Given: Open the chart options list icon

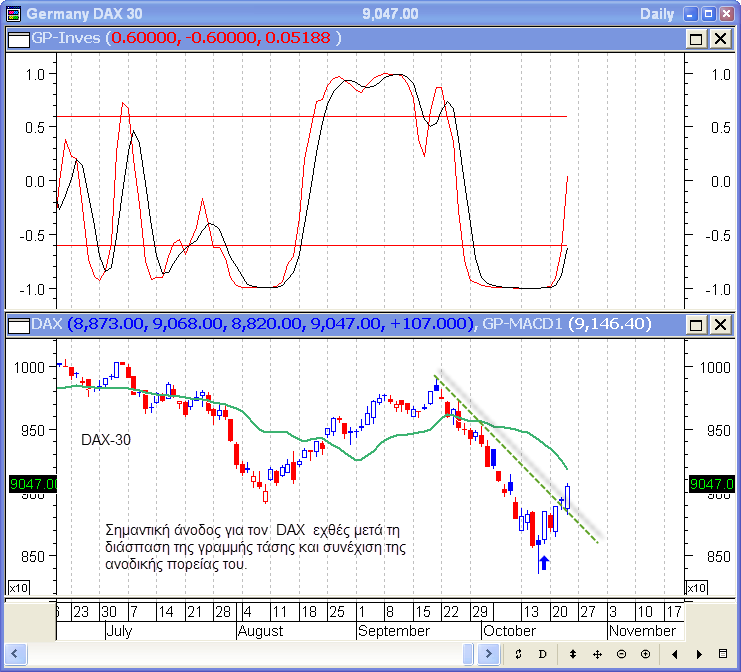Looking at the screenshot, I should click(x=723, y=654).
